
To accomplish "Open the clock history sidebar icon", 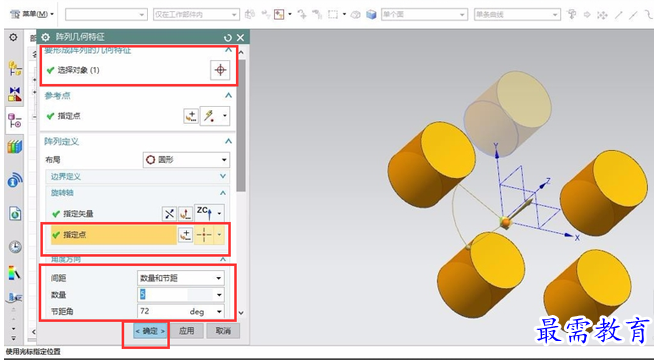I will click(15, 246).
